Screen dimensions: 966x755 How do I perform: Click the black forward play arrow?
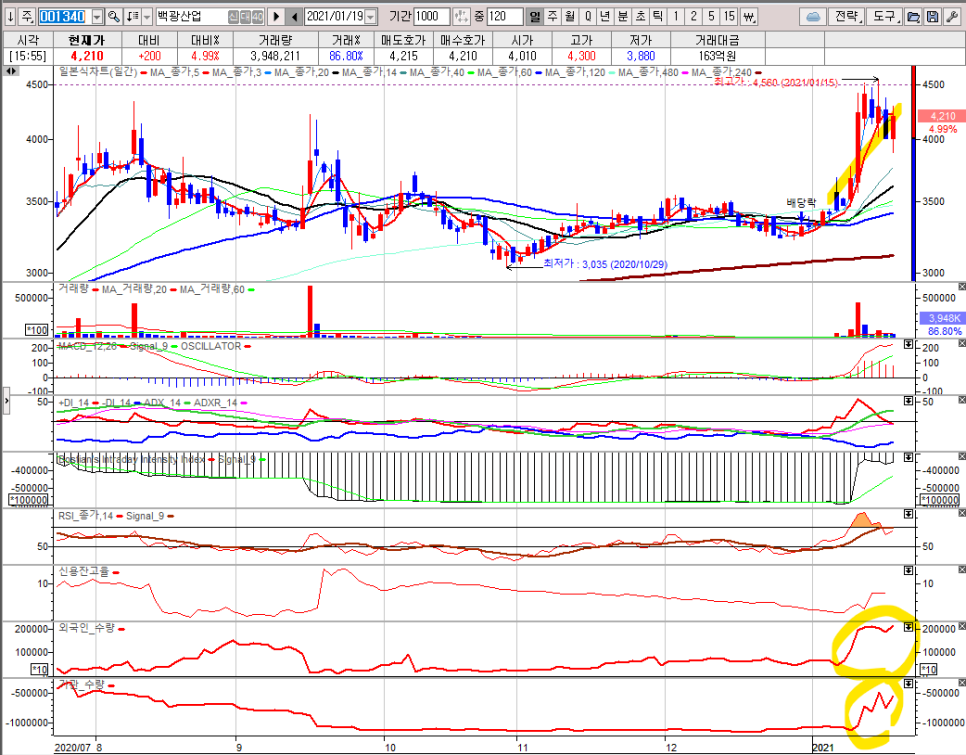(x=277, y=16)
